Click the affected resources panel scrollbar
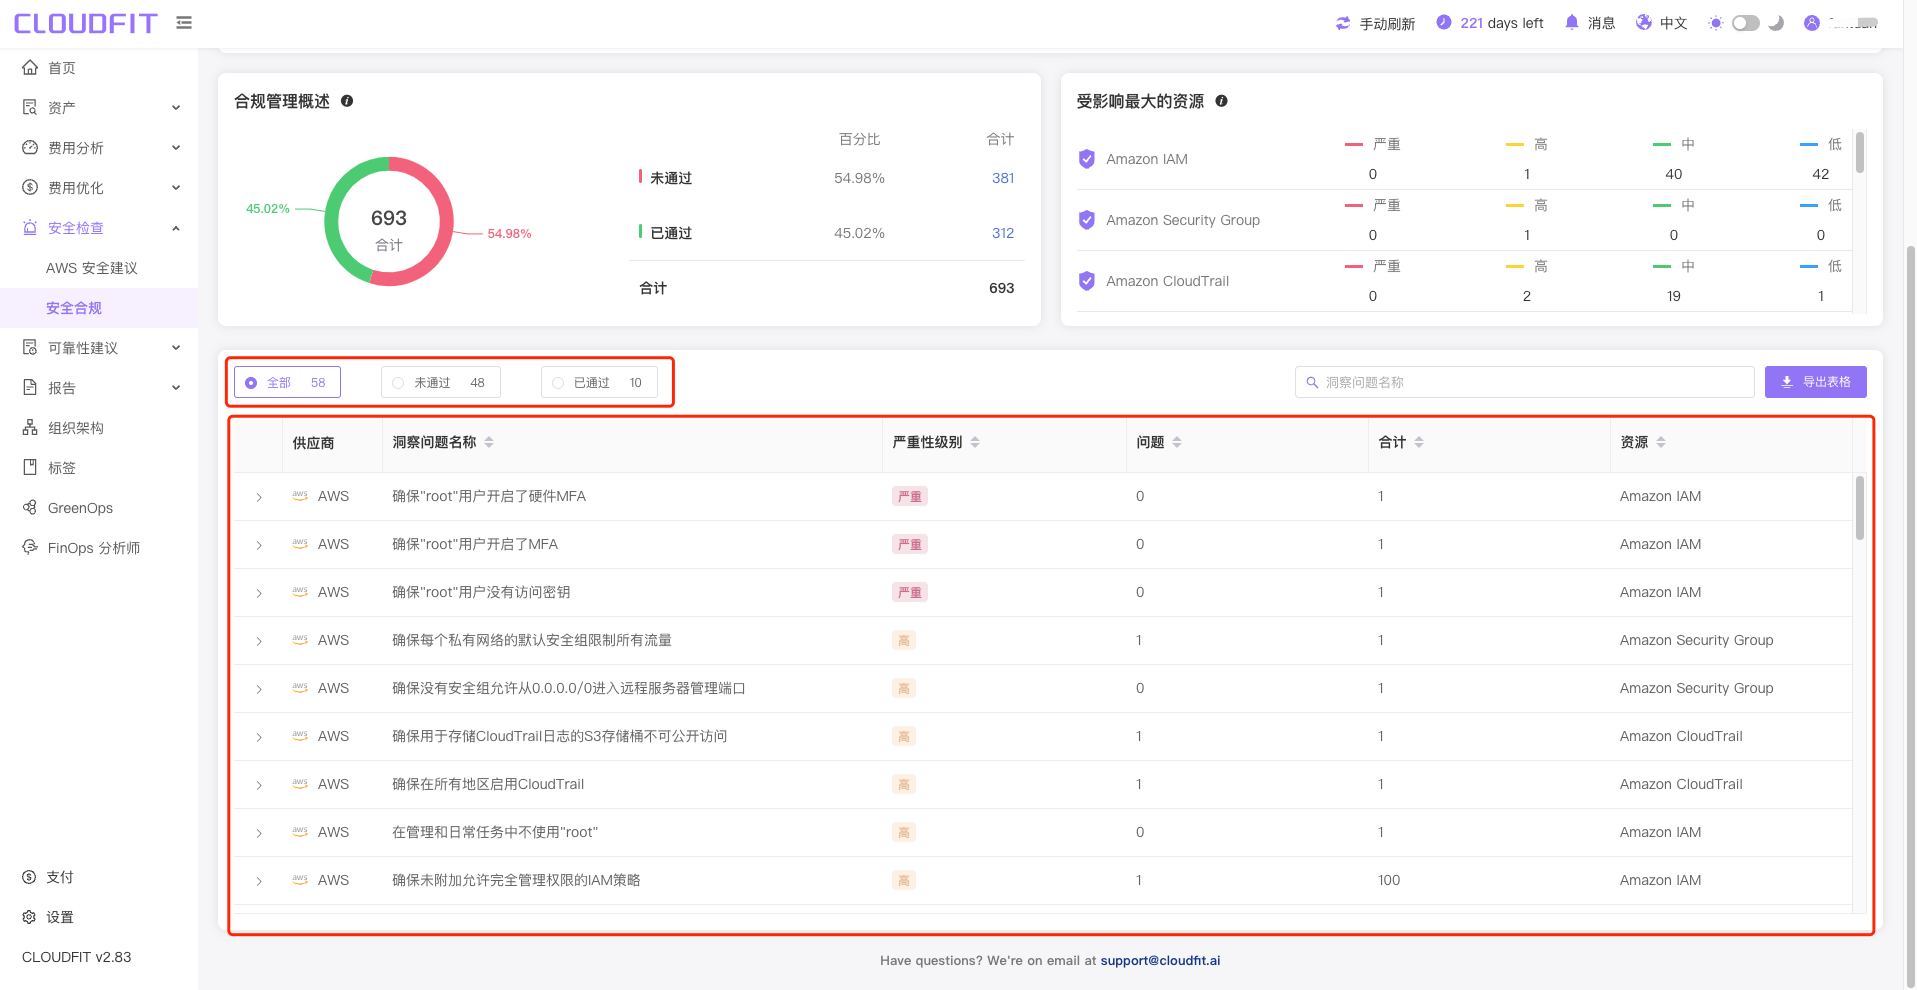This screenshot has width=1917, height=990. click(x=1860, y=153)
